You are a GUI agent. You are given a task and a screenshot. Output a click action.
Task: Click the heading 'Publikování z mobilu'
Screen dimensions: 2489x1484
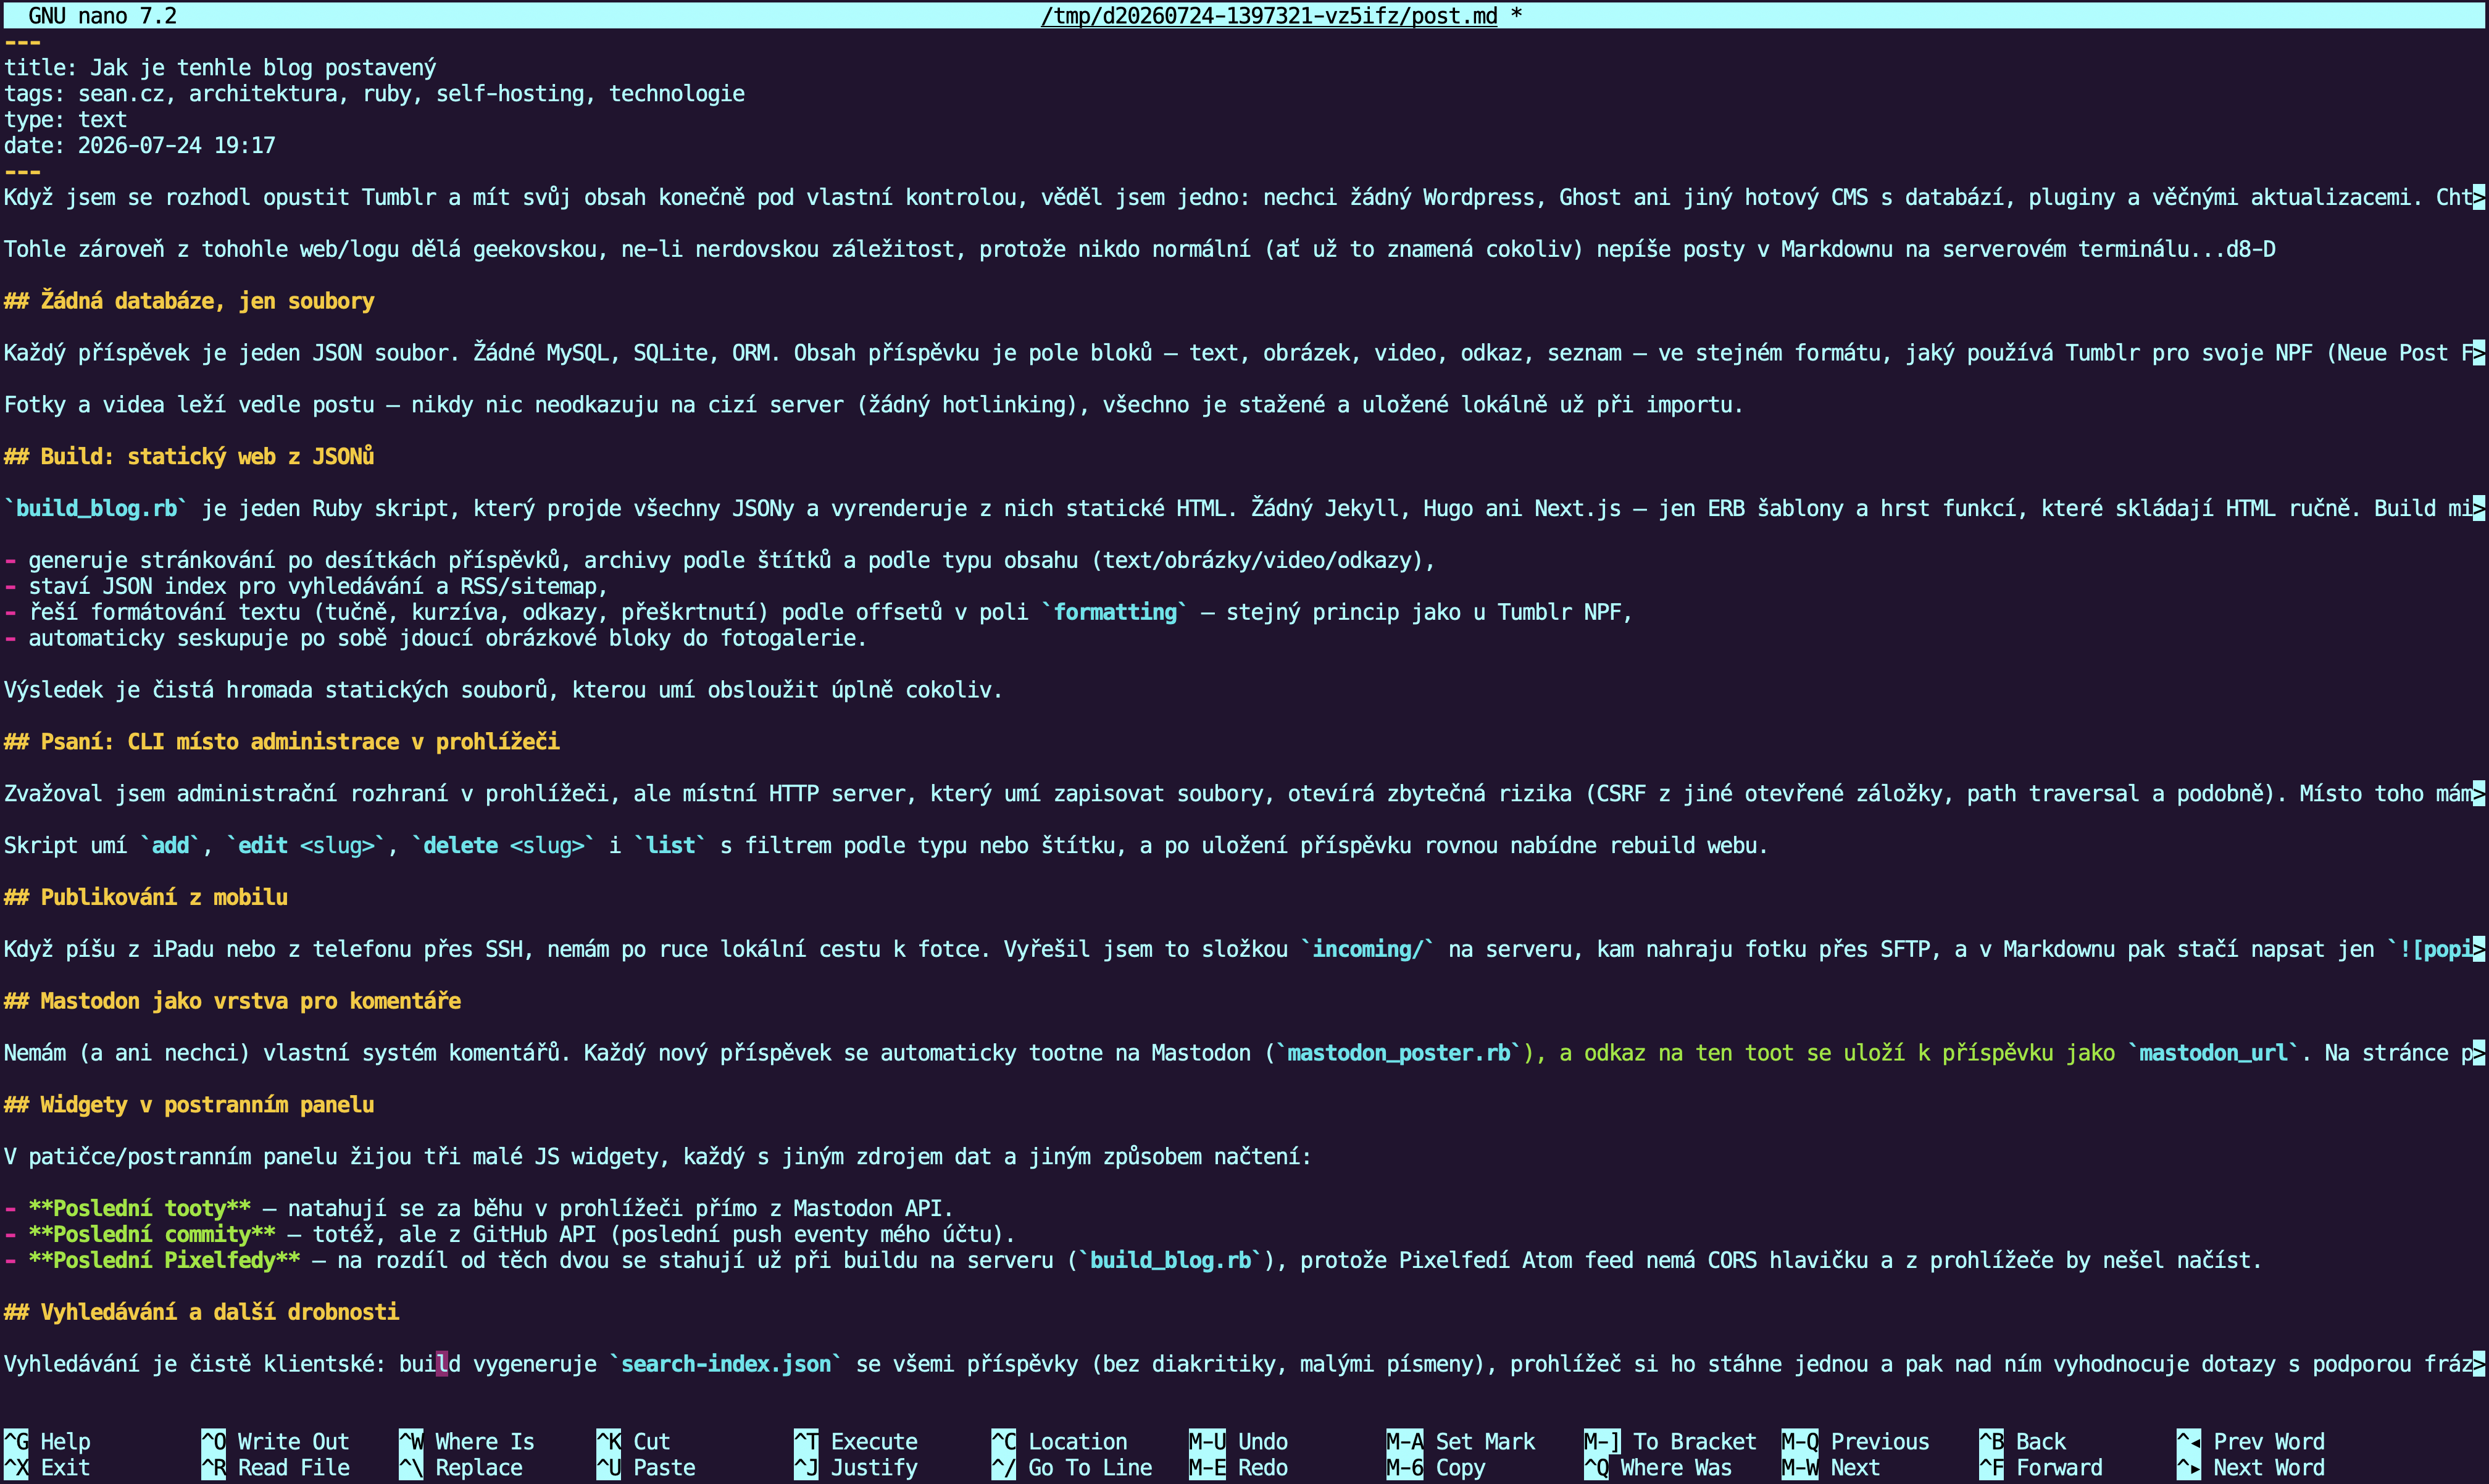pos(146,897)
